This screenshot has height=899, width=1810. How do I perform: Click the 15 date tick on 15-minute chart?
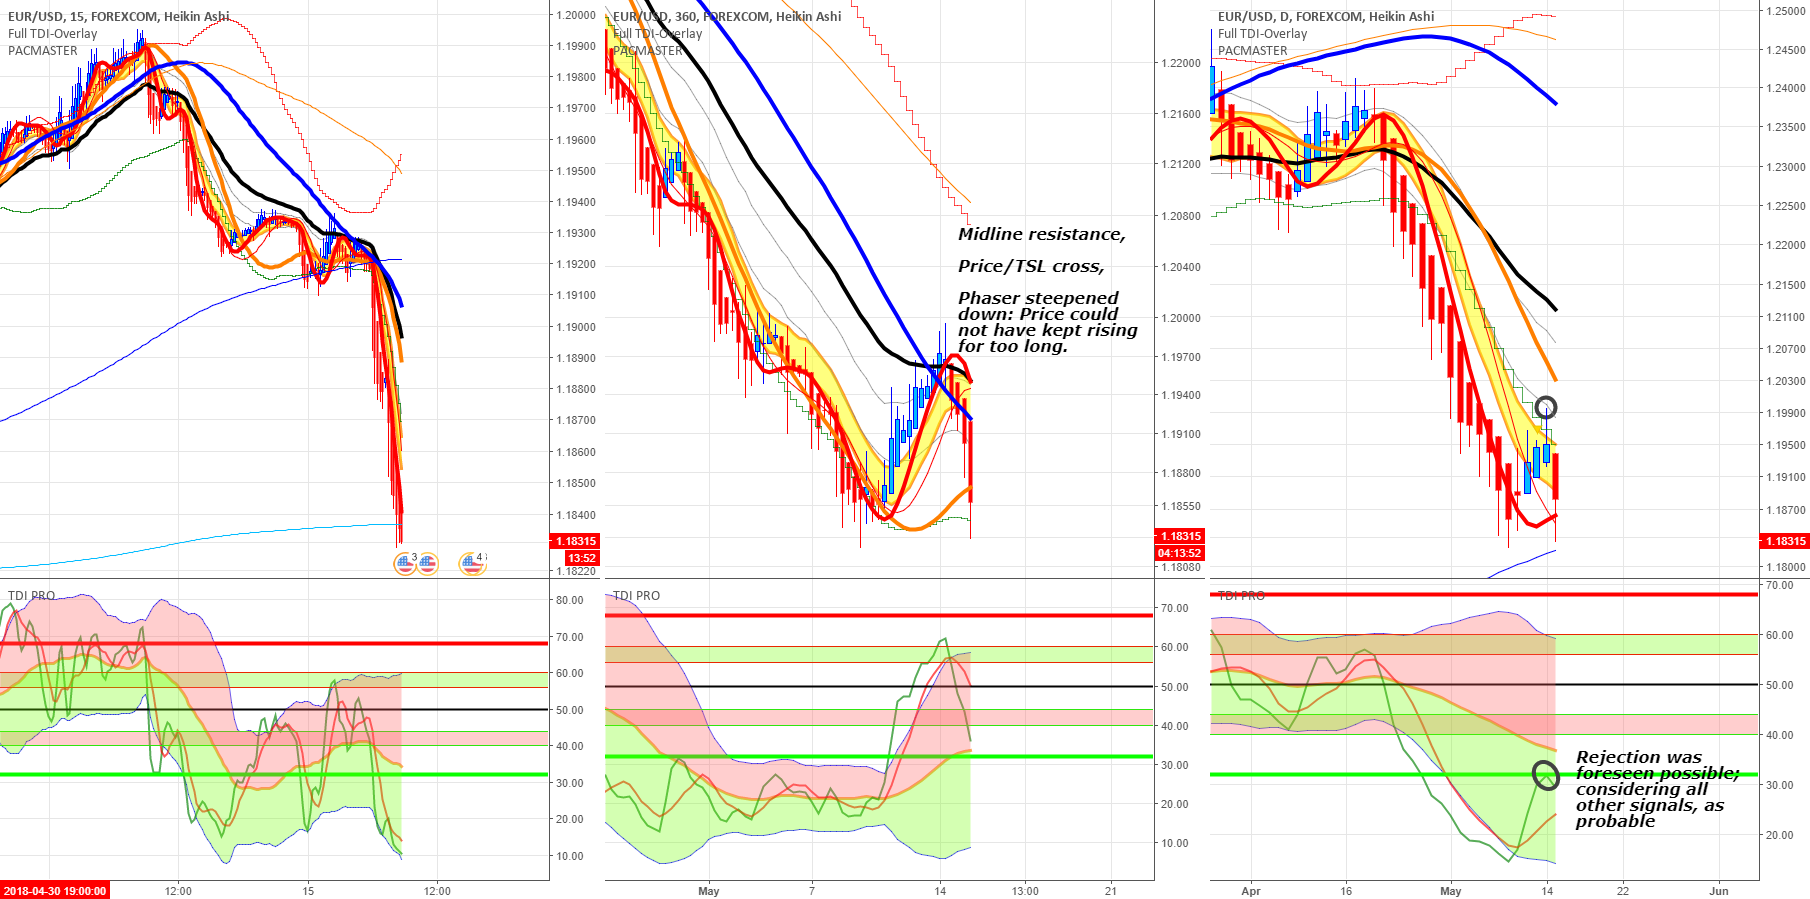tap(308, 891)
